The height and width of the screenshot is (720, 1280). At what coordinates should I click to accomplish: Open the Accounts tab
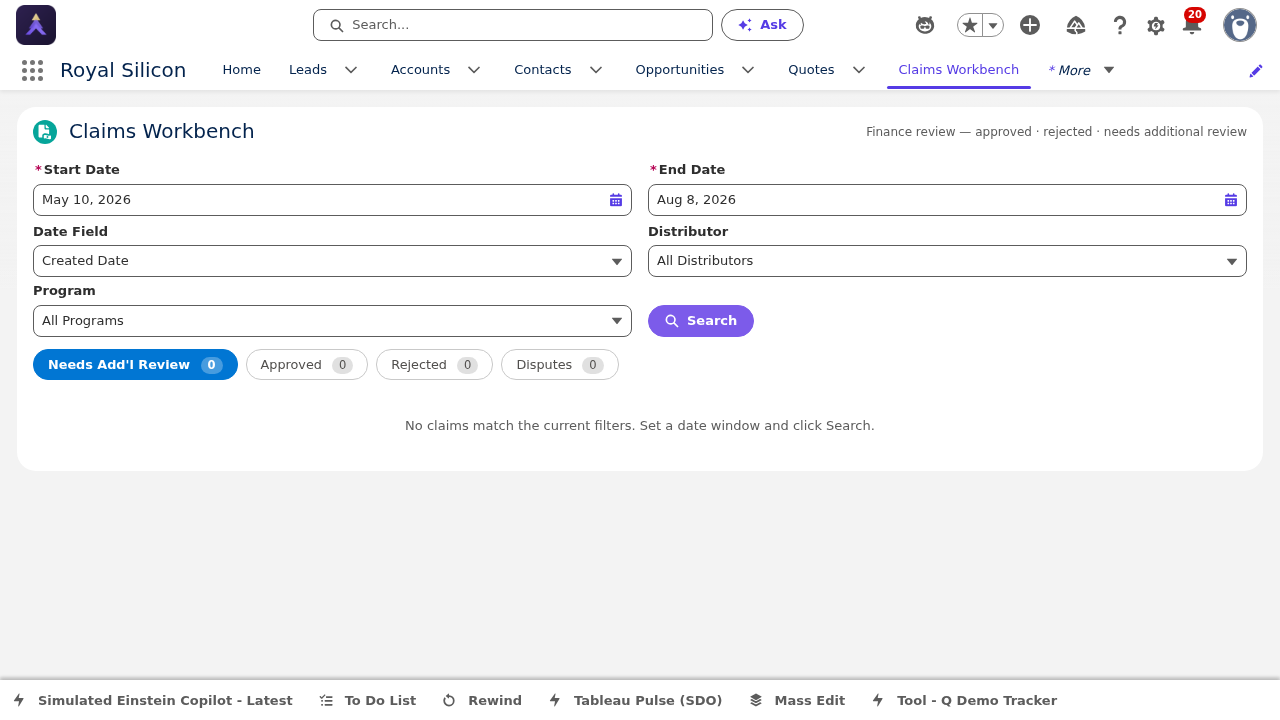click(420, 70)
